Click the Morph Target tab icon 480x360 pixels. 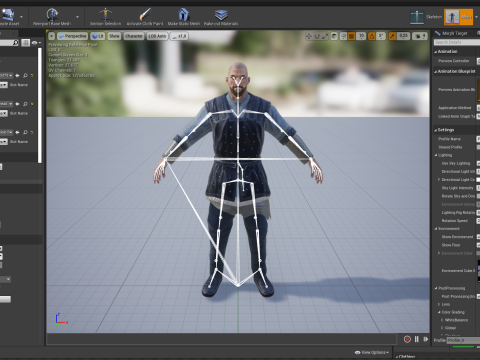pos(437,33)
